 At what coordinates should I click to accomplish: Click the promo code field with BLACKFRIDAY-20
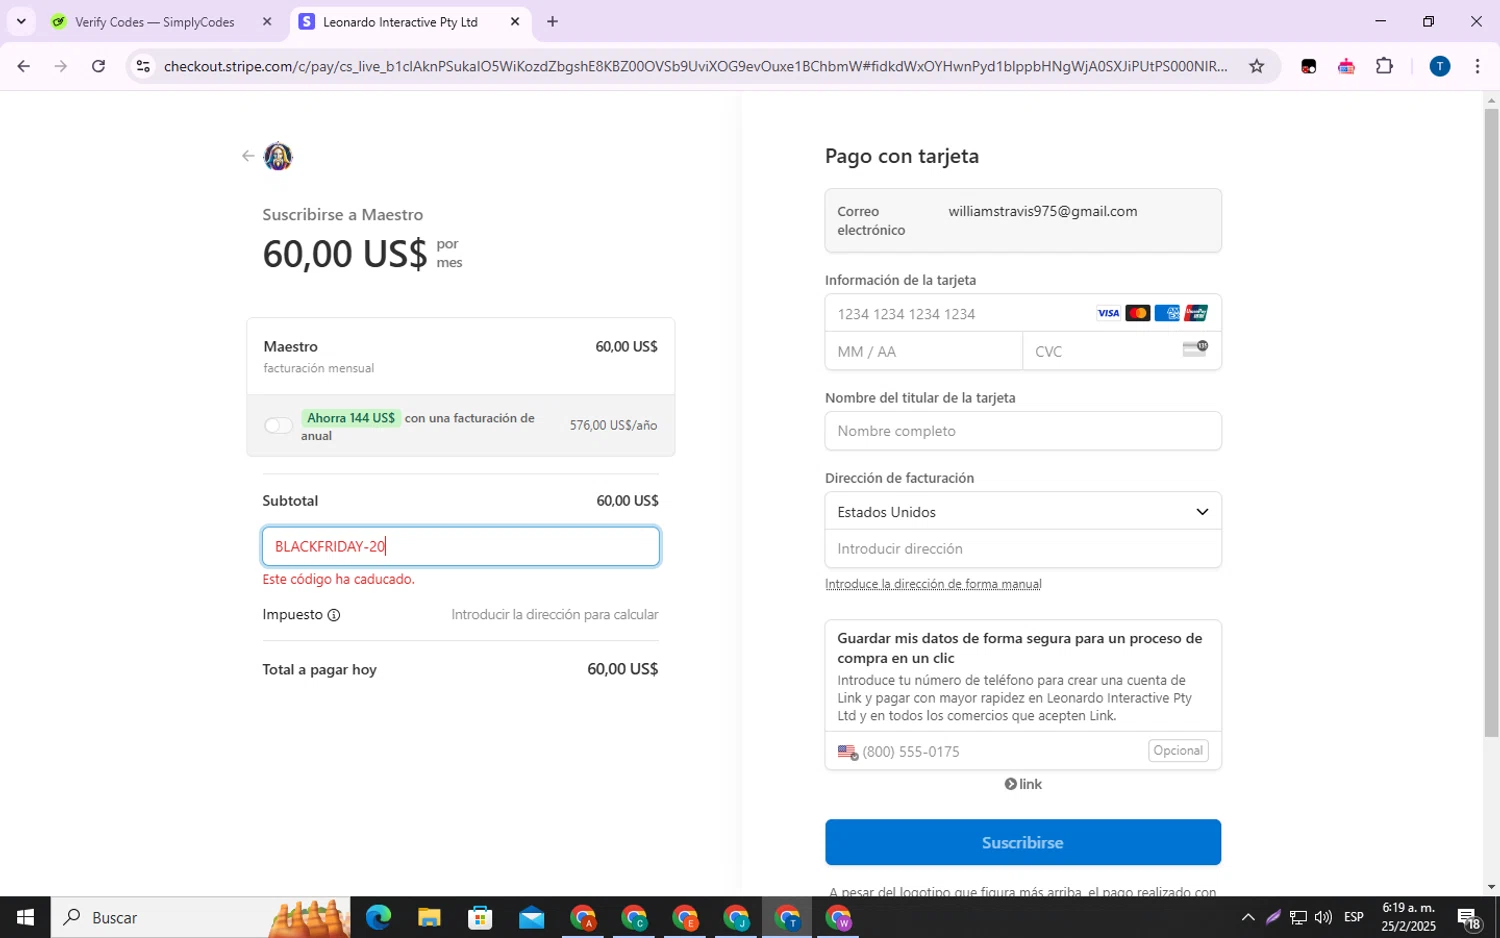click(460, 546)
